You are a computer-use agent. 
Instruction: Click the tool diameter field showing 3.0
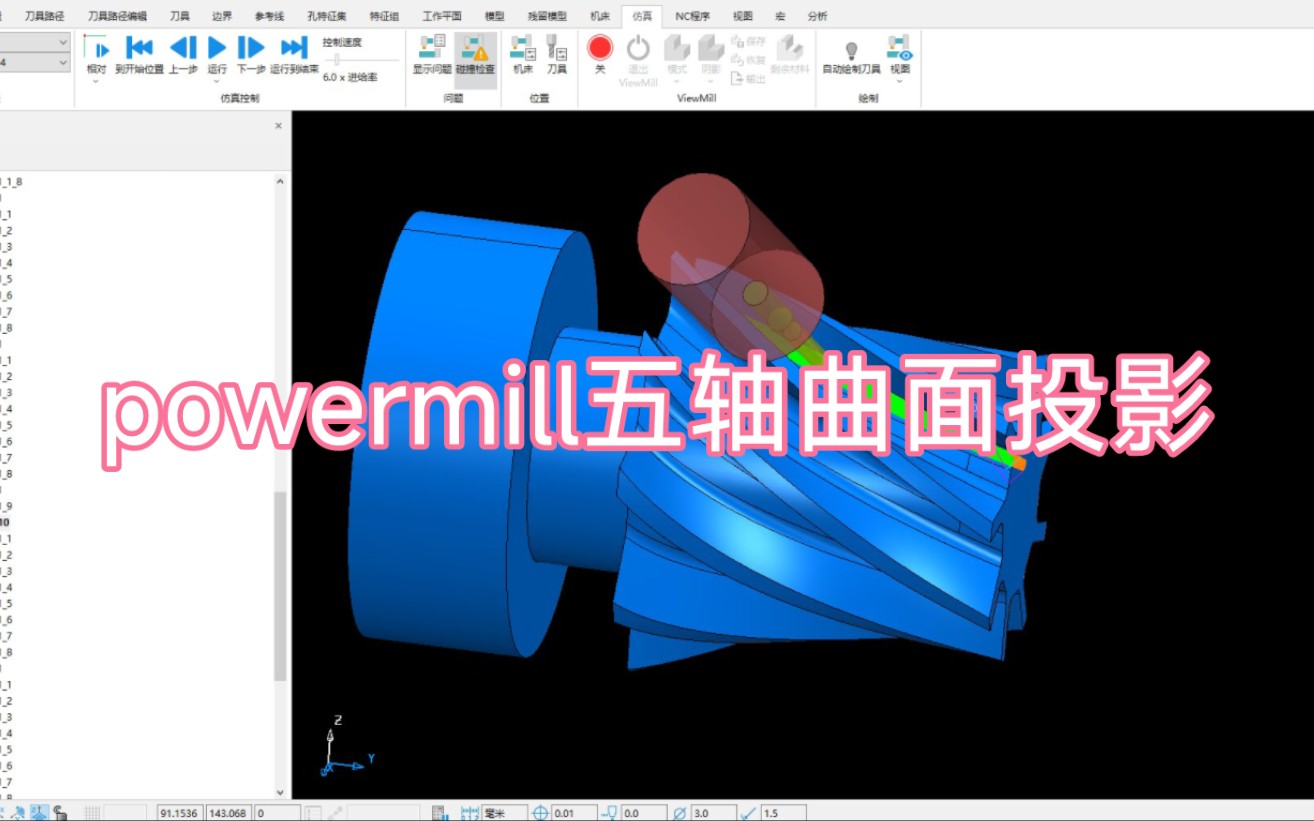[713, 813]
